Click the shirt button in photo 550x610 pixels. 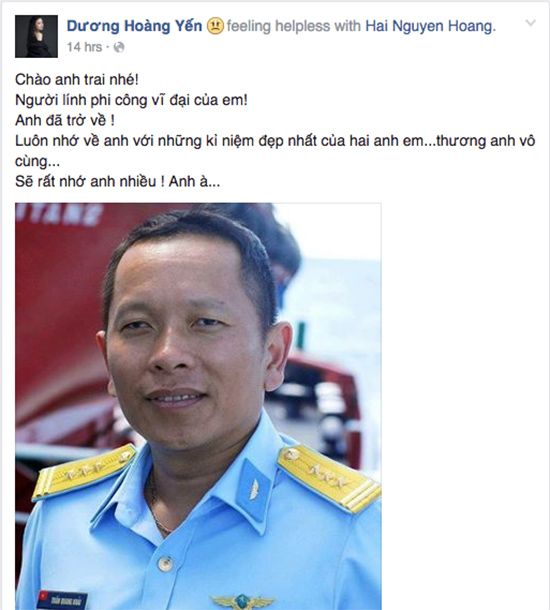click(x=165, y=563)
